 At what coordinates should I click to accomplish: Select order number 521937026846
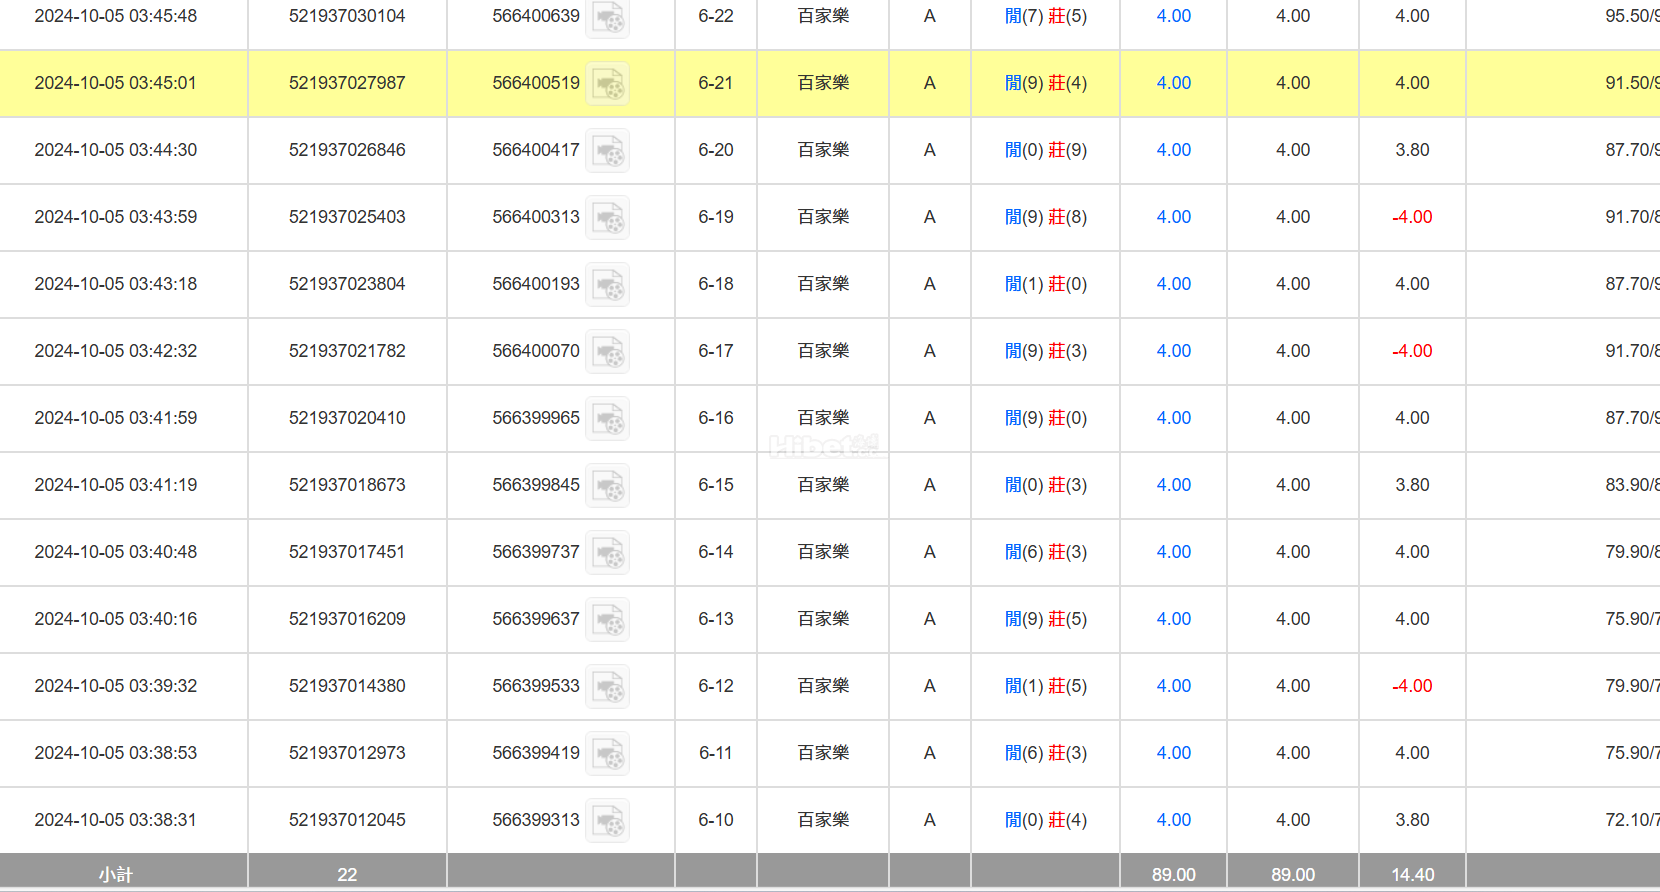tap(347, 150)
